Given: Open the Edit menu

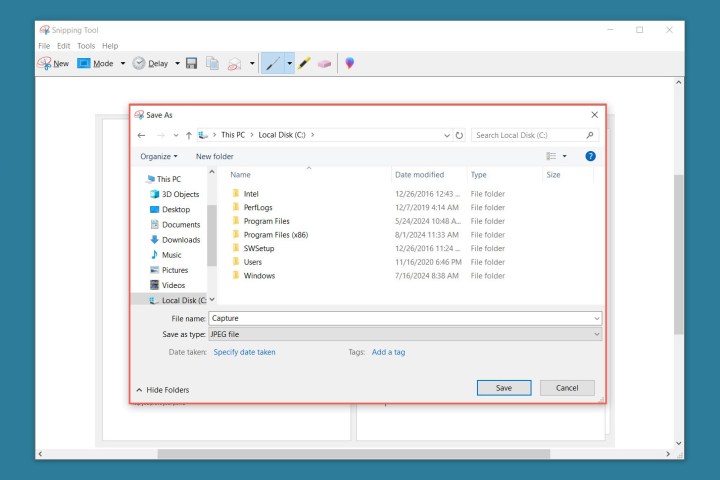Looking at the screenshot, I should pyautogui.click(x=64, y=46).
